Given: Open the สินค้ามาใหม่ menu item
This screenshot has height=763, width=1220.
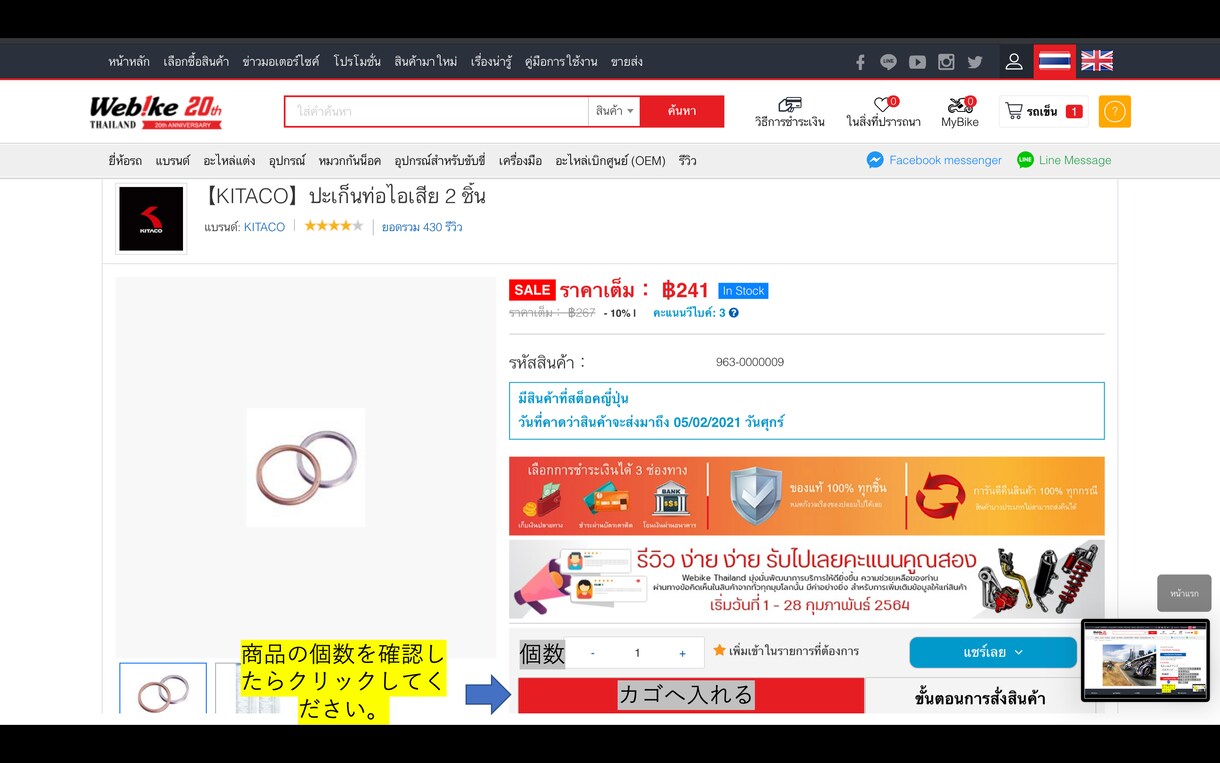Looking at the screenshot, I should point(426,62).
